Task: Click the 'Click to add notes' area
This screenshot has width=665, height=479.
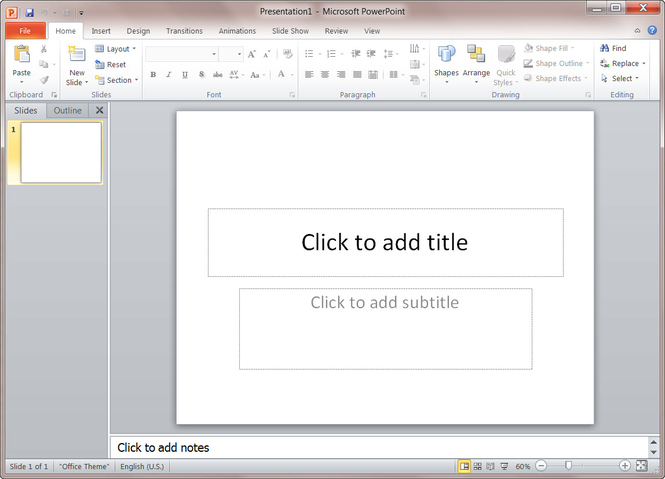Action: (379, 447)
